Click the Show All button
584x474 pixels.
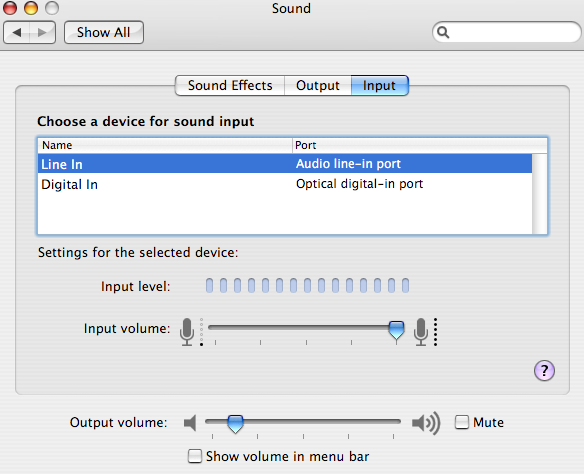pyautogui.click(x=104, y=32)
